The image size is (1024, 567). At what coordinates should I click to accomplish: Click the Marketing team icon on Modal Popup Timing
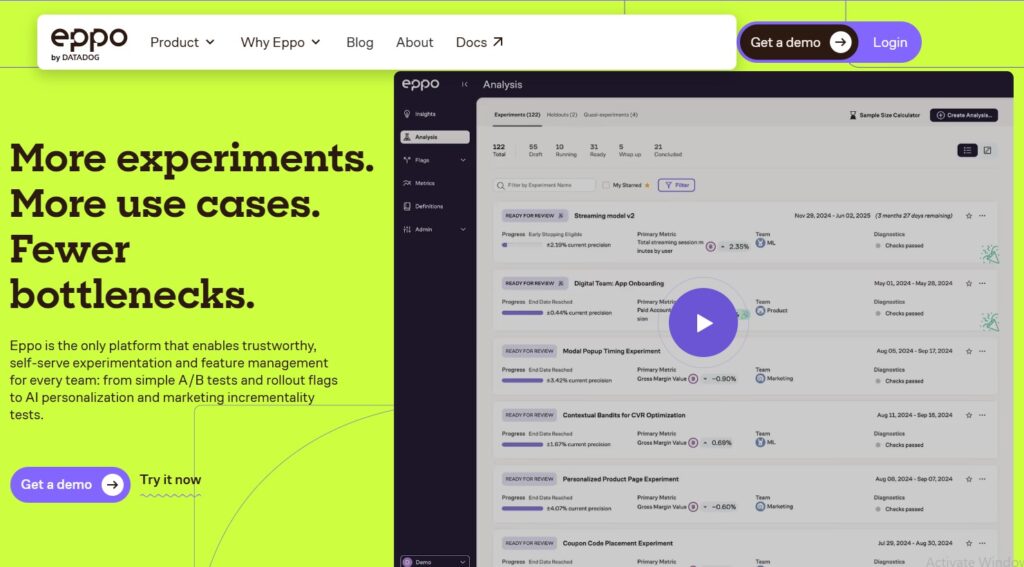pyautogui.click(x=760, y=378)
